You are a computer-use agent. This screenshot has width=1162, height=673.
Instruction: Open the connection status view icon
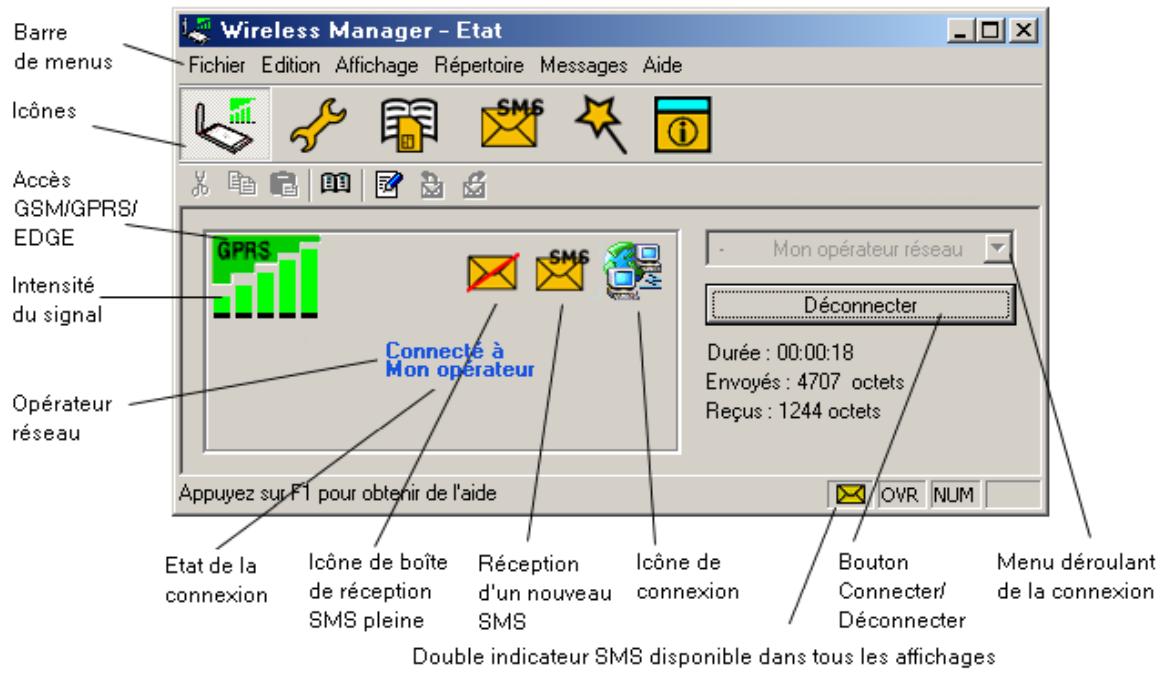pyautogui.click(x=225, y=124)
